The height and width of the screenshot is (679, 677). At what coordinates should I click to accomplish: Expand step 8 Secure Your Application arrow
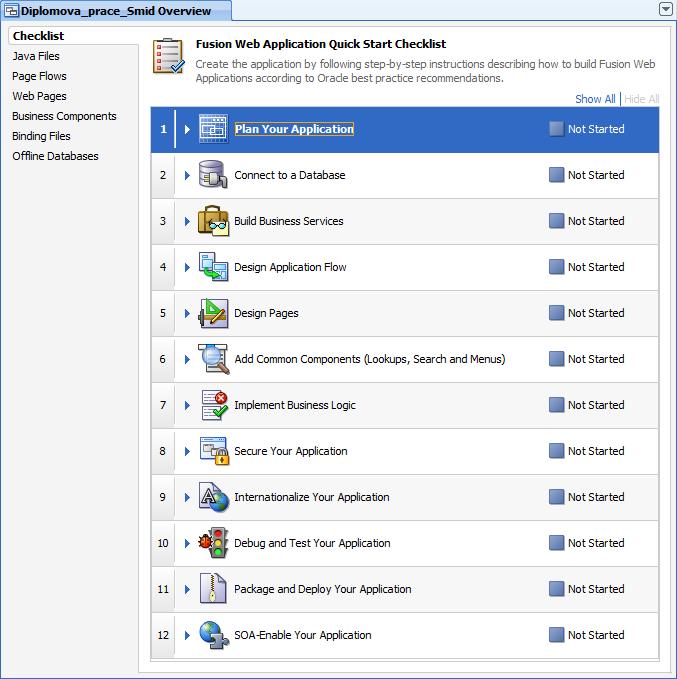click(187, 451)
